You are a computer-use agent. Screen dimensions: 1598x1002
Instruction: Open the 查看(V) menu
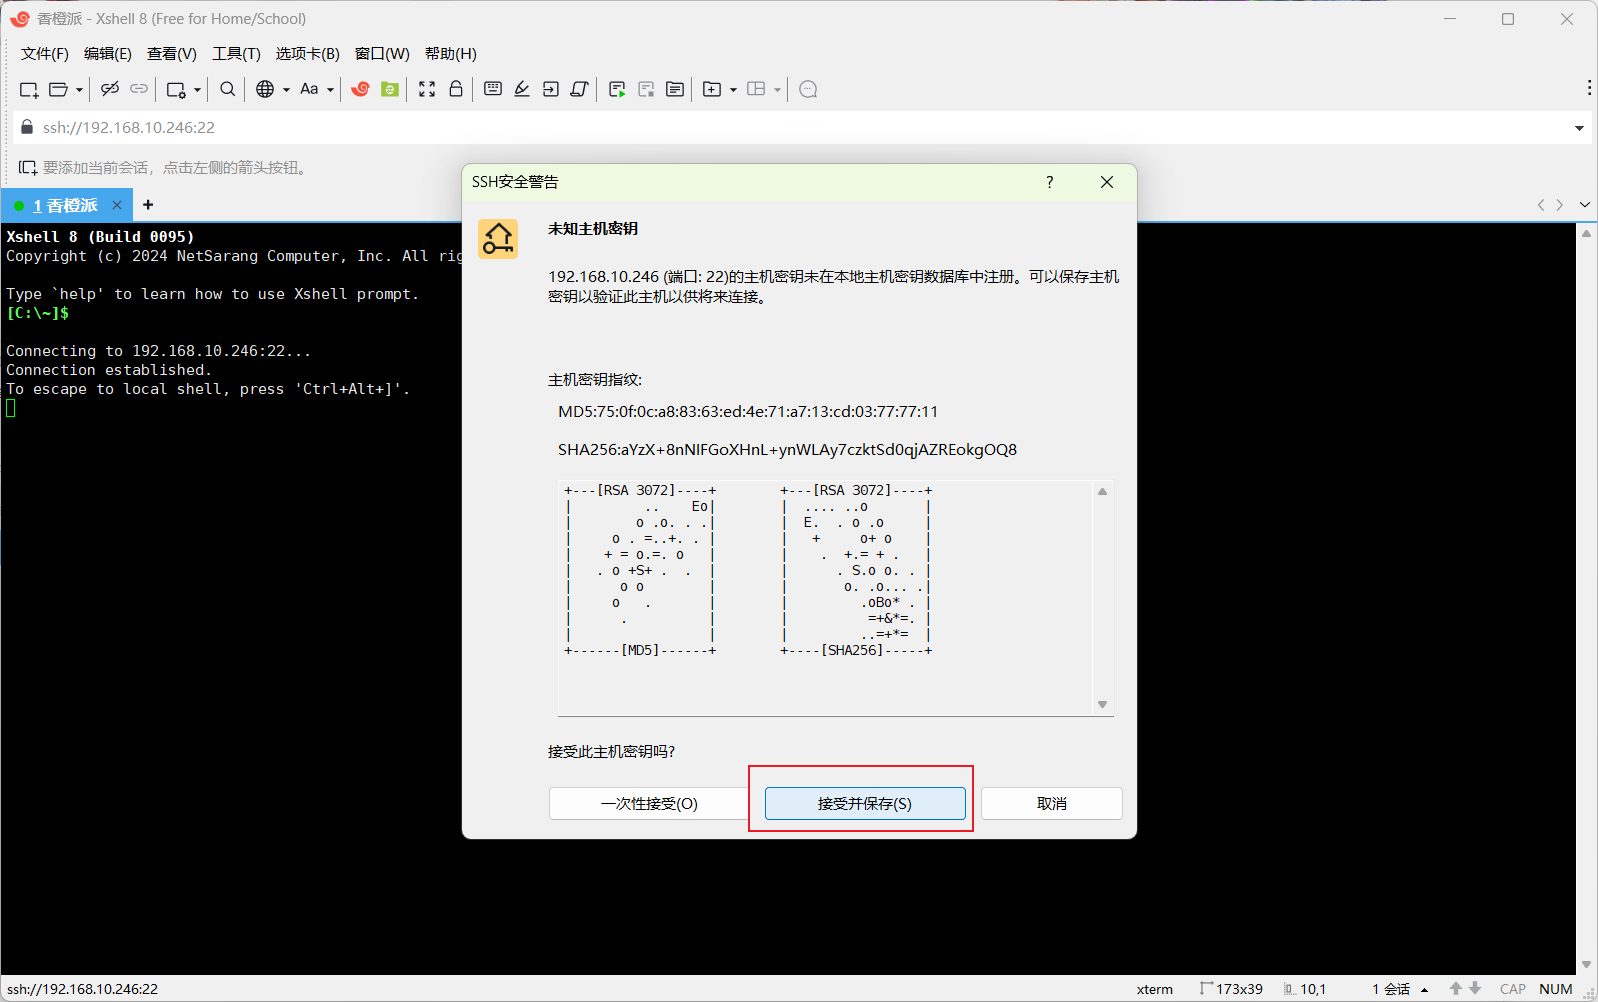point(172,54)
